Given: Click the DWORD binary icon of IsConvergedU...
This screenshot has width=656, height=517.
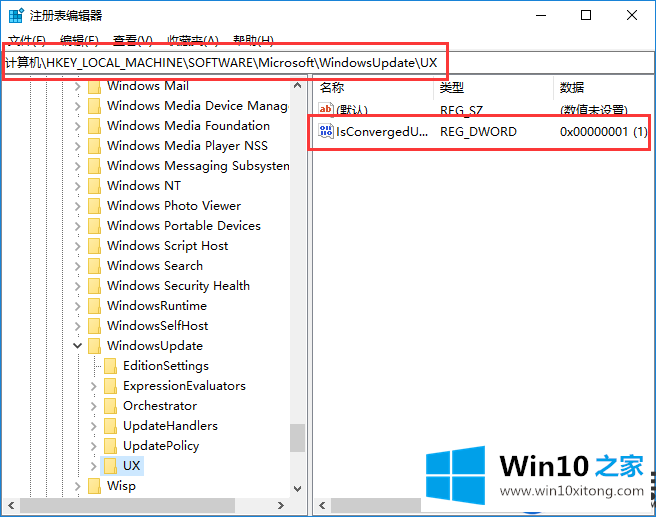Looking at the screenshot, I should point(326,131).
